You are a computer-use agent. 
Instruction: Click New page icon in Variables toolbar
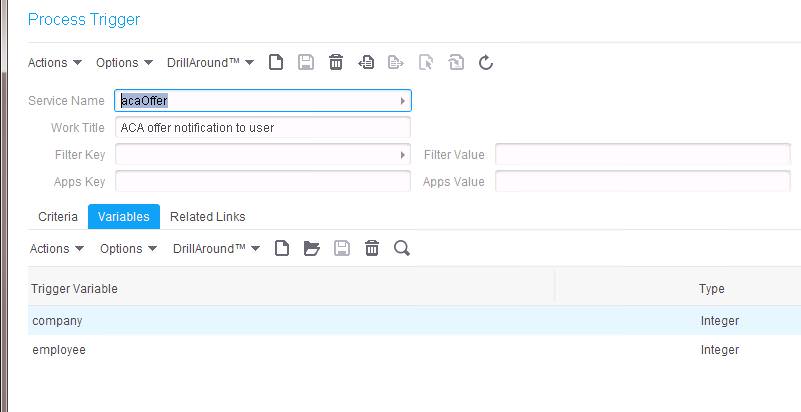281,249
